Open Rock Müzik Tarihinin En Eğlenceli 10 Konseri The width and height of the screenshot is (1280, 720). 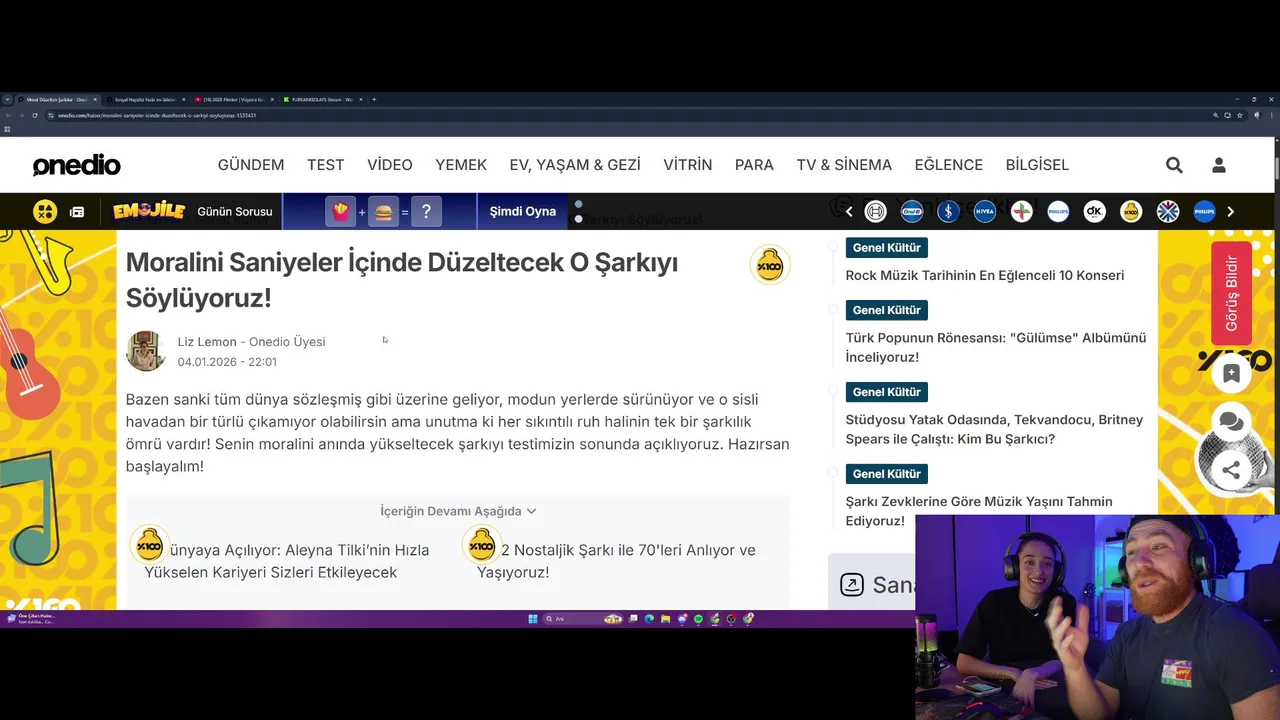[x=985, y=275]
